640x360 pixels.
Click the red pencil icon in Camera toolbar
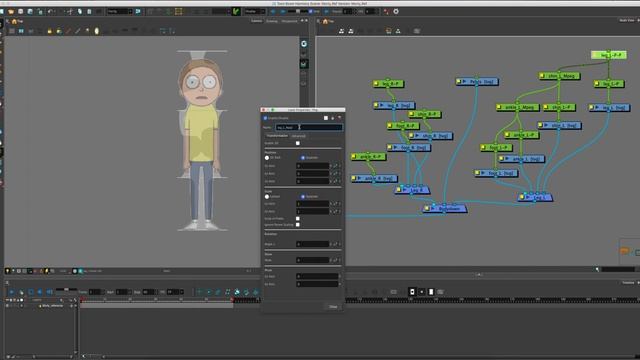tap(68, 31)
